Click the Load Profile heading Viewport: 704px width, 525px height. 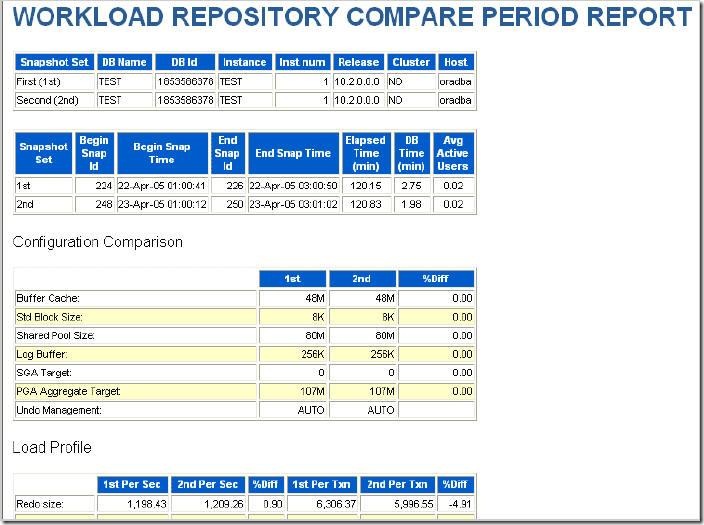(x=52, y=447)
